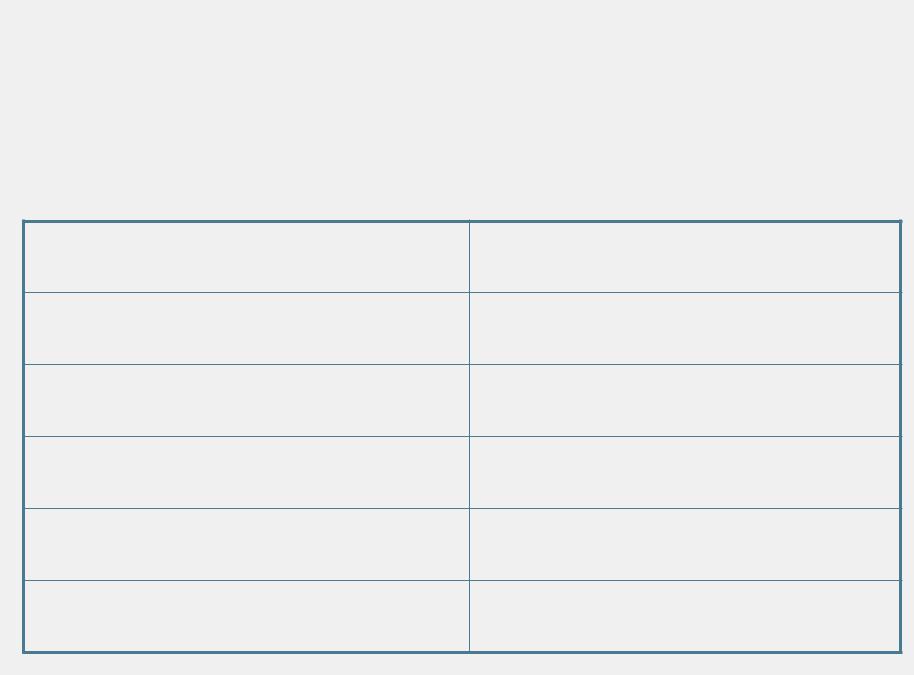Click the empty area above the table
This screenshot has height=675, width=914.
457,110
